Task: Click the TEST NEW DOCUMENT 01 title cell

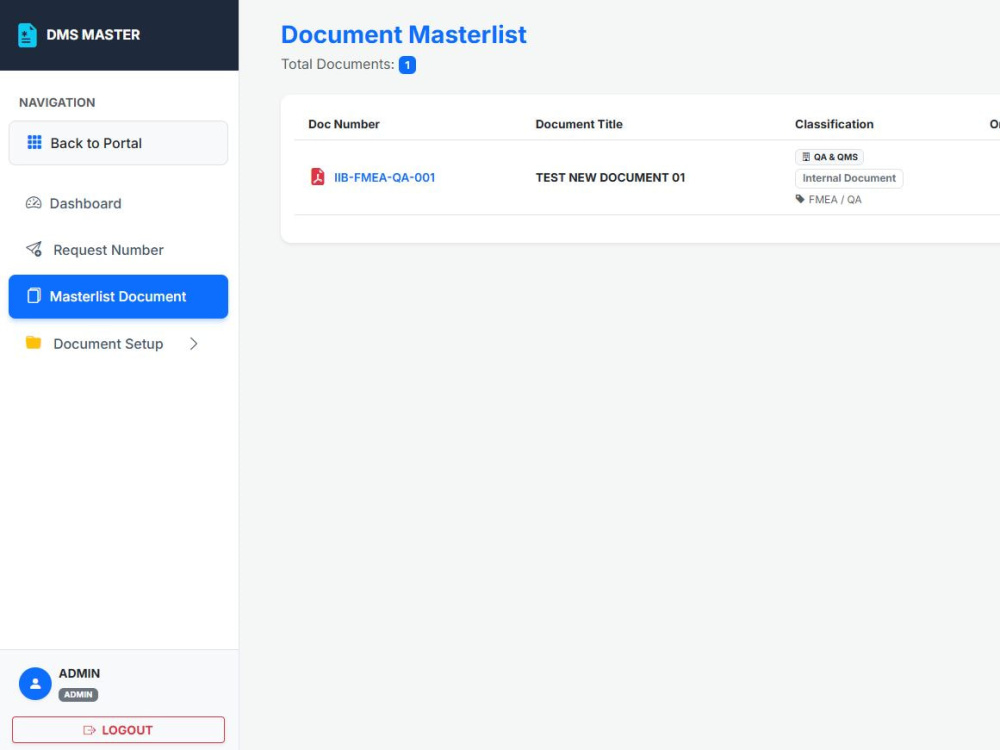Action: point(610,177)
